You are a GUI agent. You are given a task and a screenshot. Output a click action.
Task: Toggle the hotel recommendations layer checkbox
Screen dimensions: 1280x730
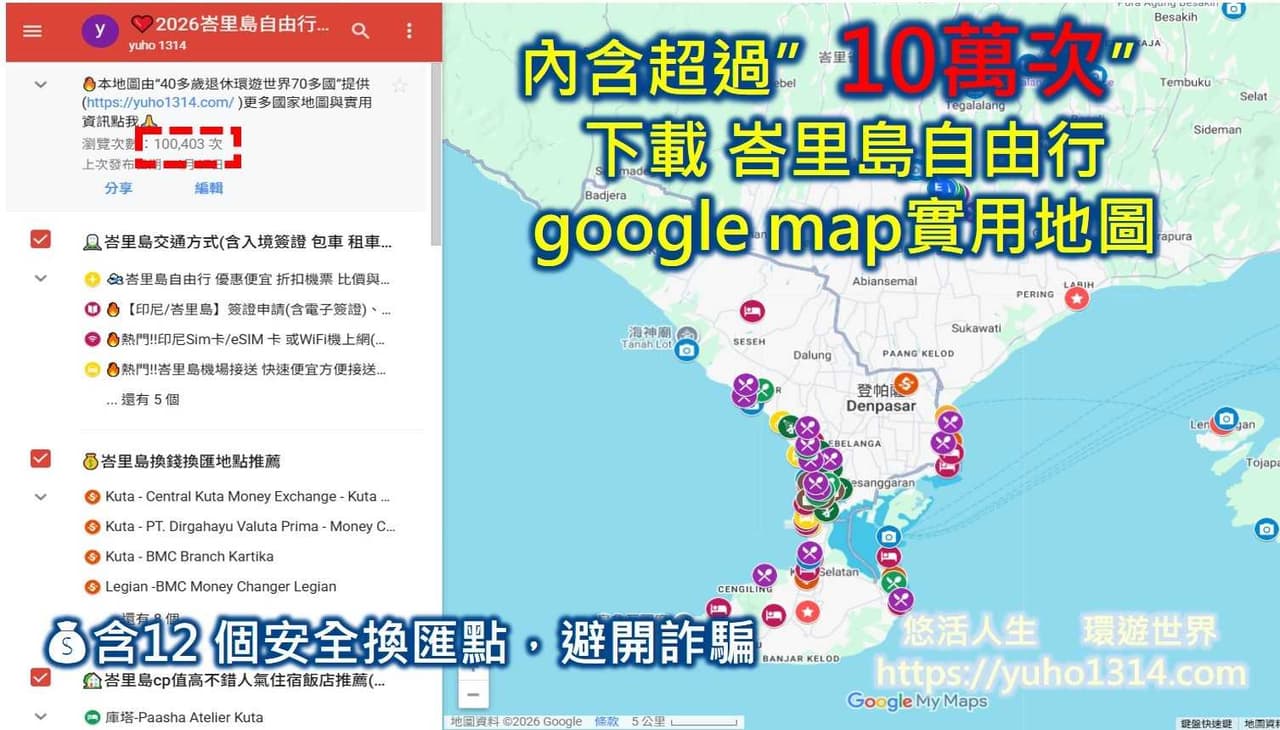[40, 678]
